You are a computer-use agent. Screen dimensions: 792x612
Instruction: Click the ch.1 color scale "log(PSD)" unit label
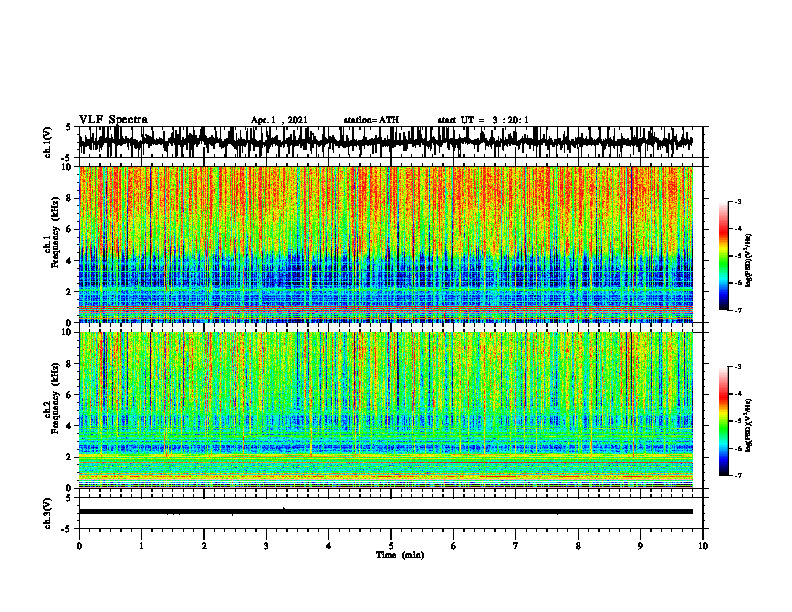point(749,261)
